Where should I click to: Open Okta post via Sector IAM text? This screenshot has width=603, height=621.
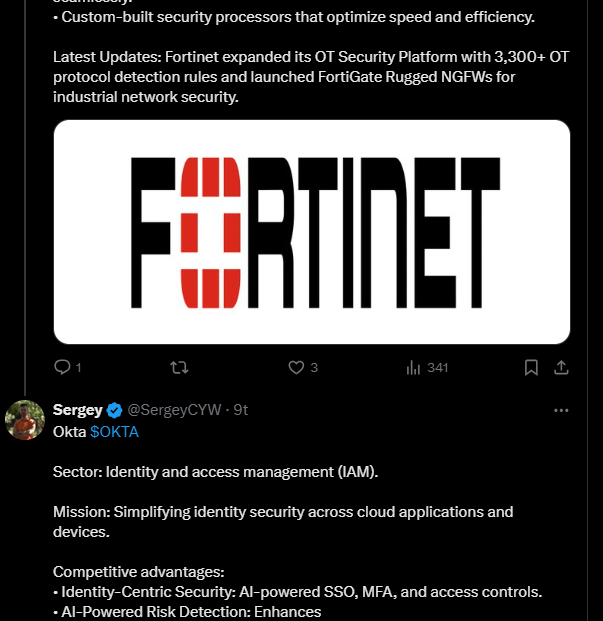click(x=216, y=472)
